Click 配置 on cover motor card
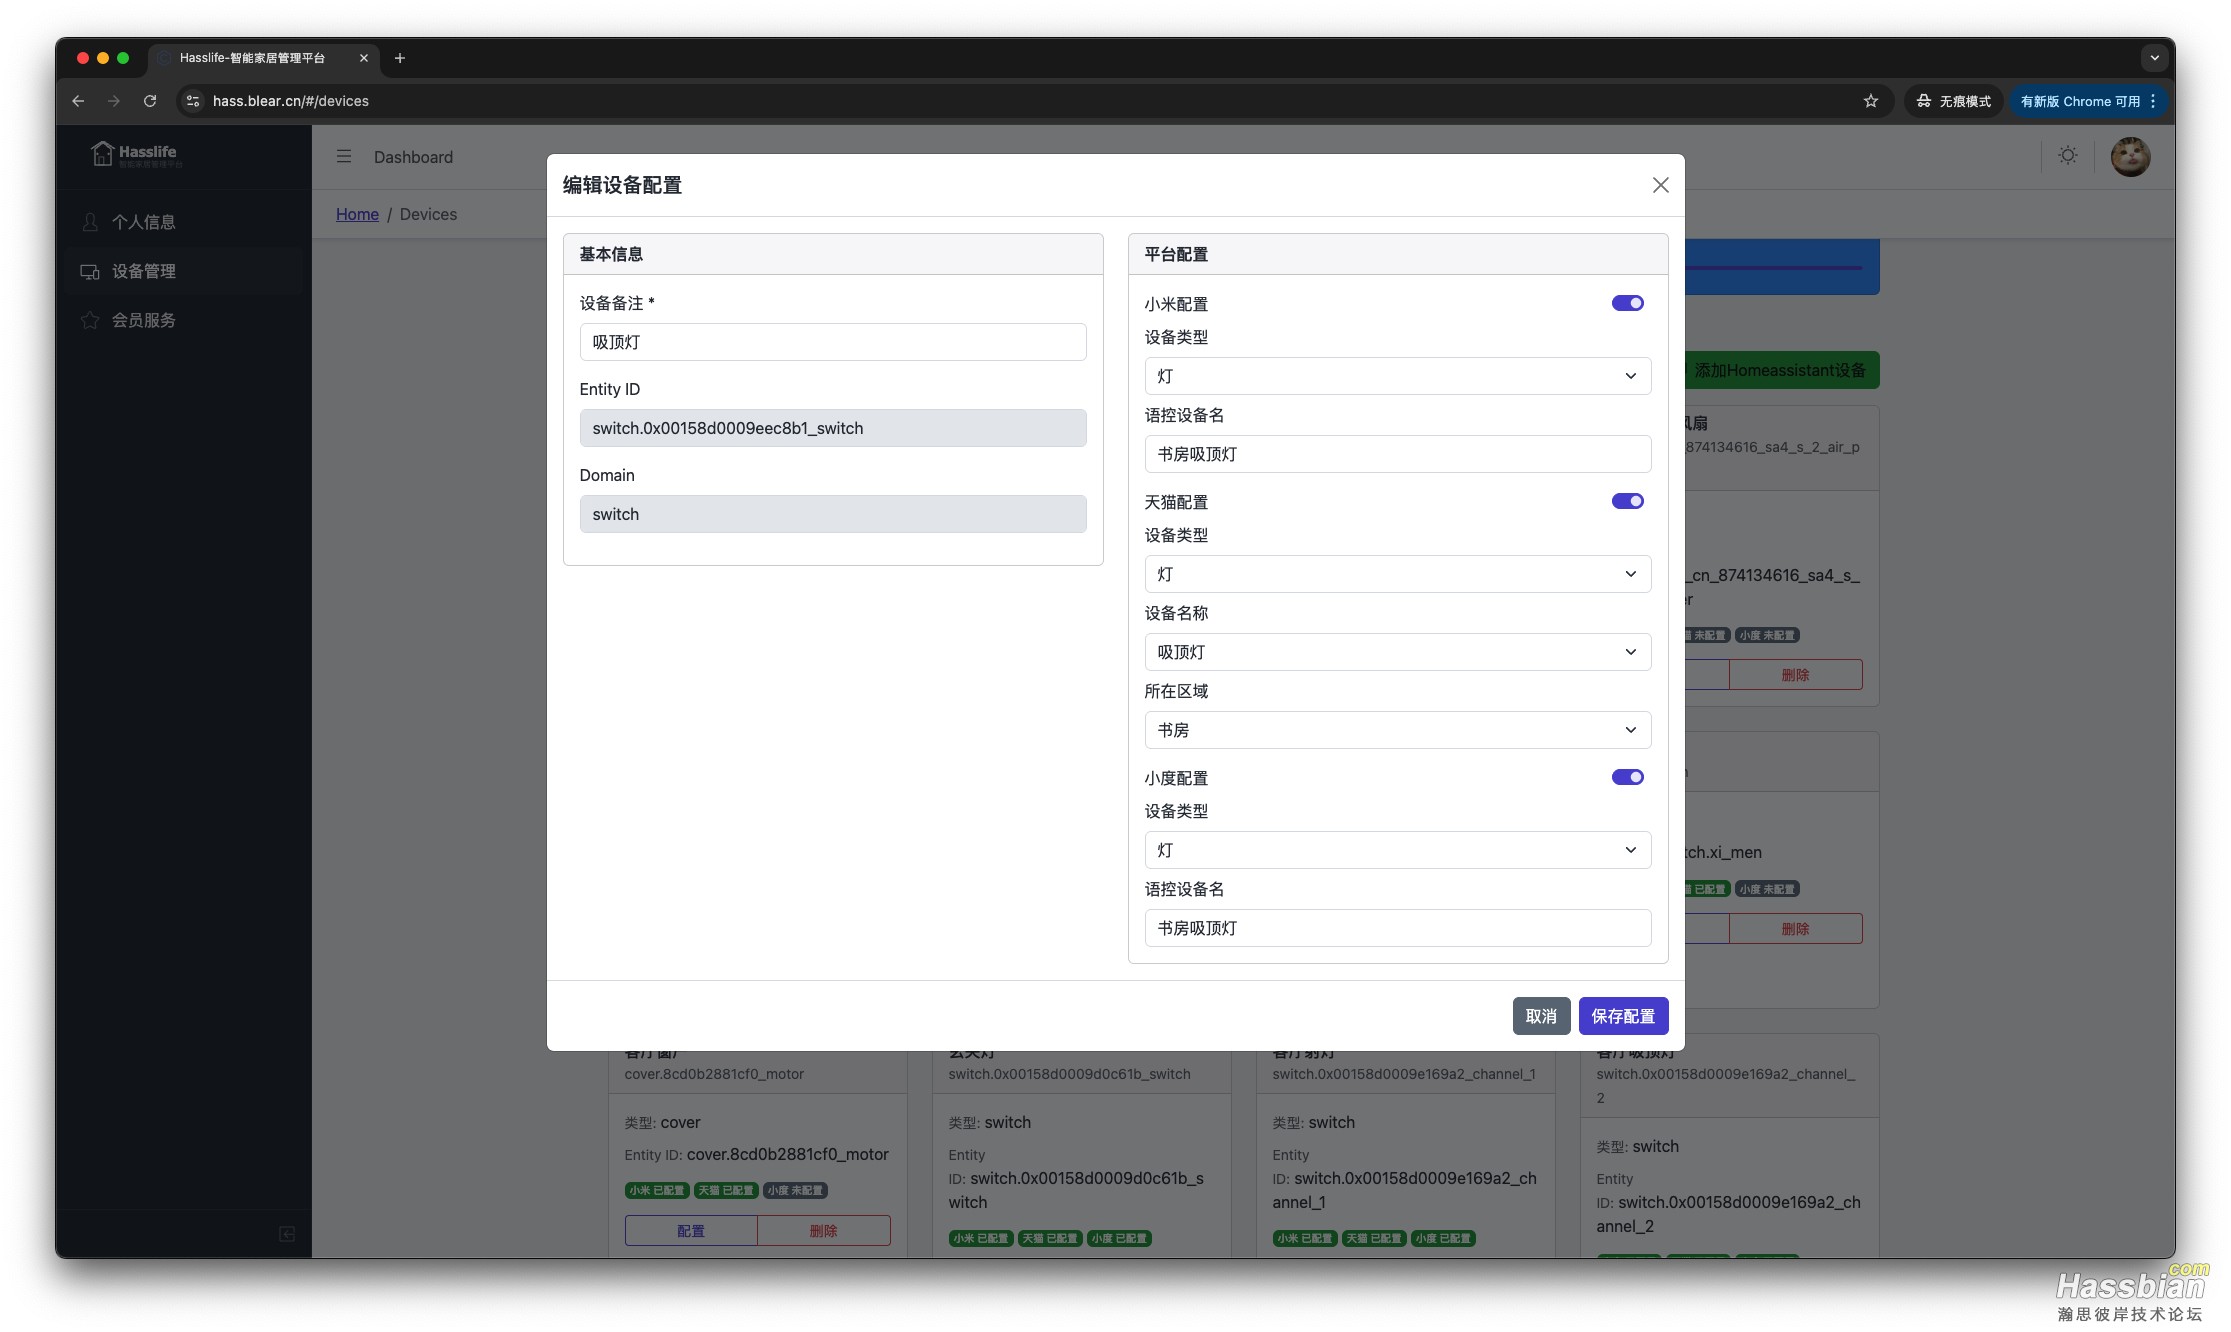 click(691, 1230)
